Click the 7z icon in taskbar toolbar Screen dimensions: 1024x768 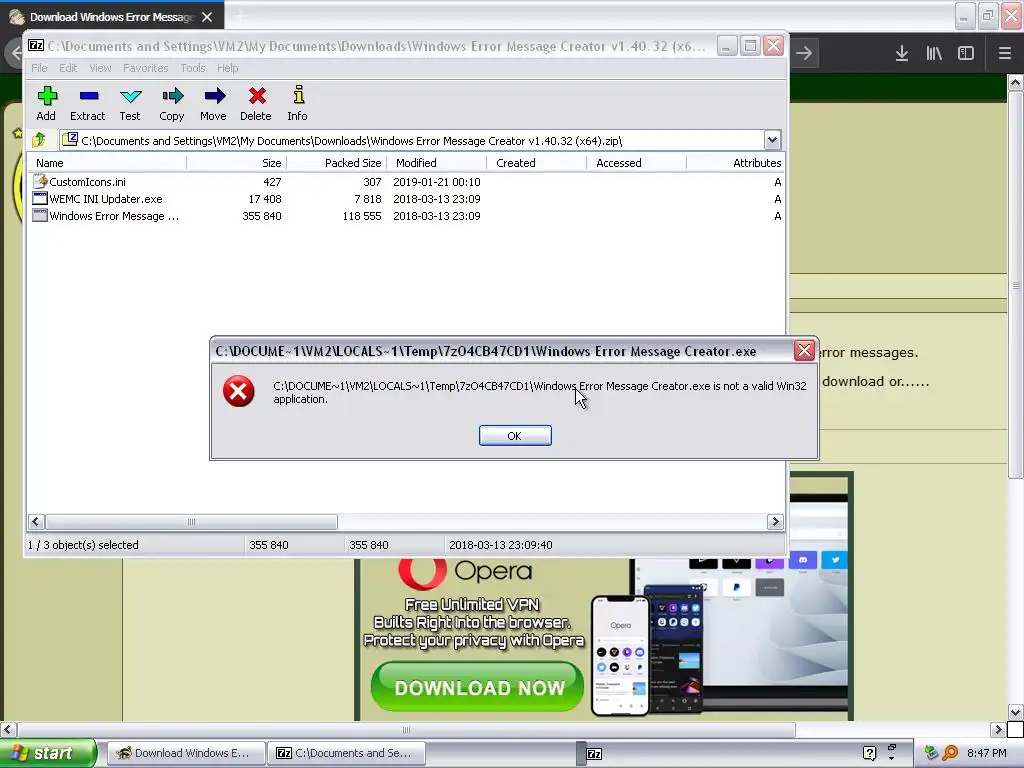(x=594, y=754)
